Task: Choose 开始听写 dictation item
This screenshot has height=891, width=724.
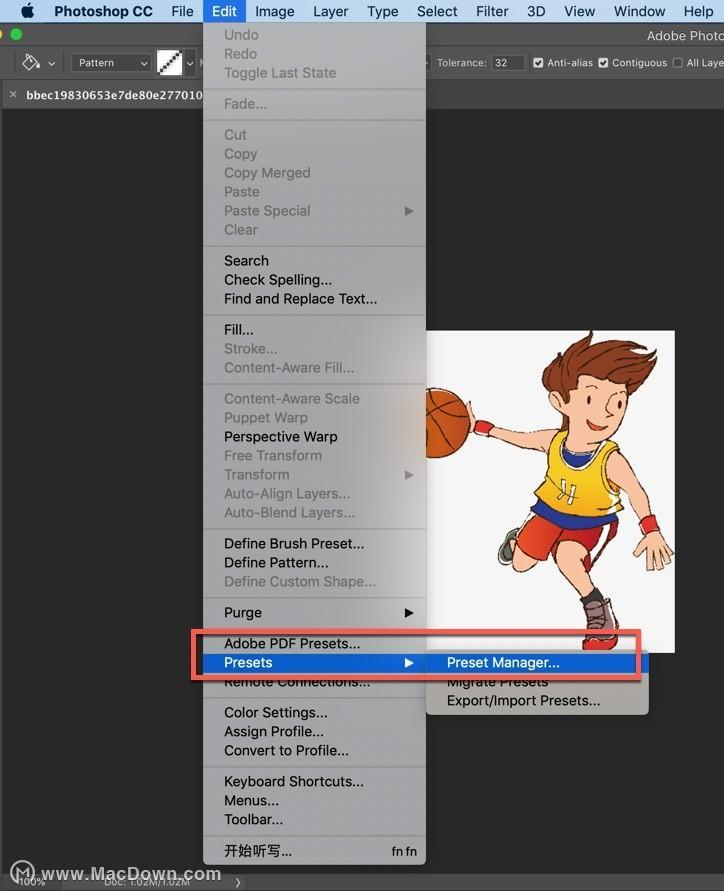Action: coord(314,851)
